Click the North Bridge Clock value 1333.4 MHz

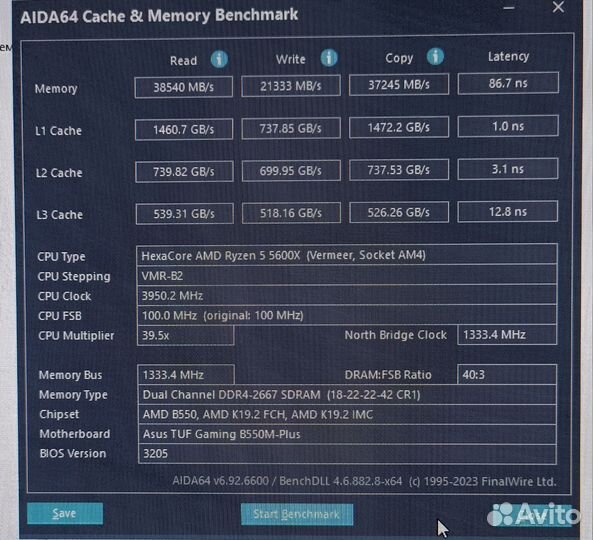[507, 335]
